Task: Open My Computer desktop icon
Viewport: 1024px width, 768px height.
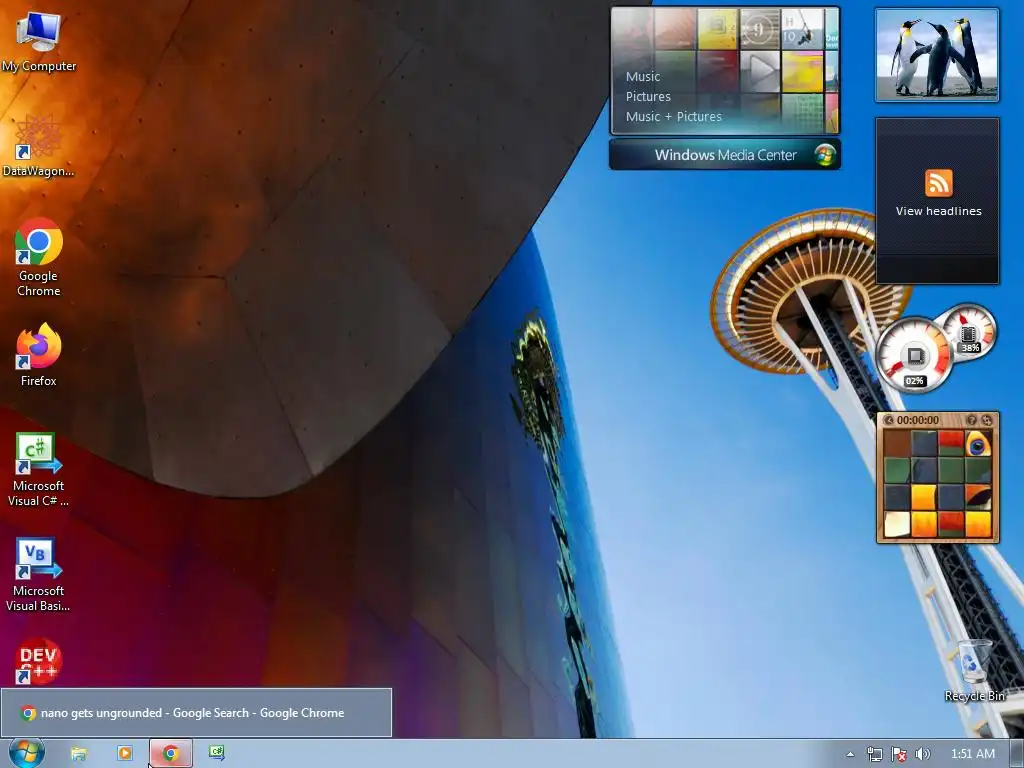Action: pos(39,42)
